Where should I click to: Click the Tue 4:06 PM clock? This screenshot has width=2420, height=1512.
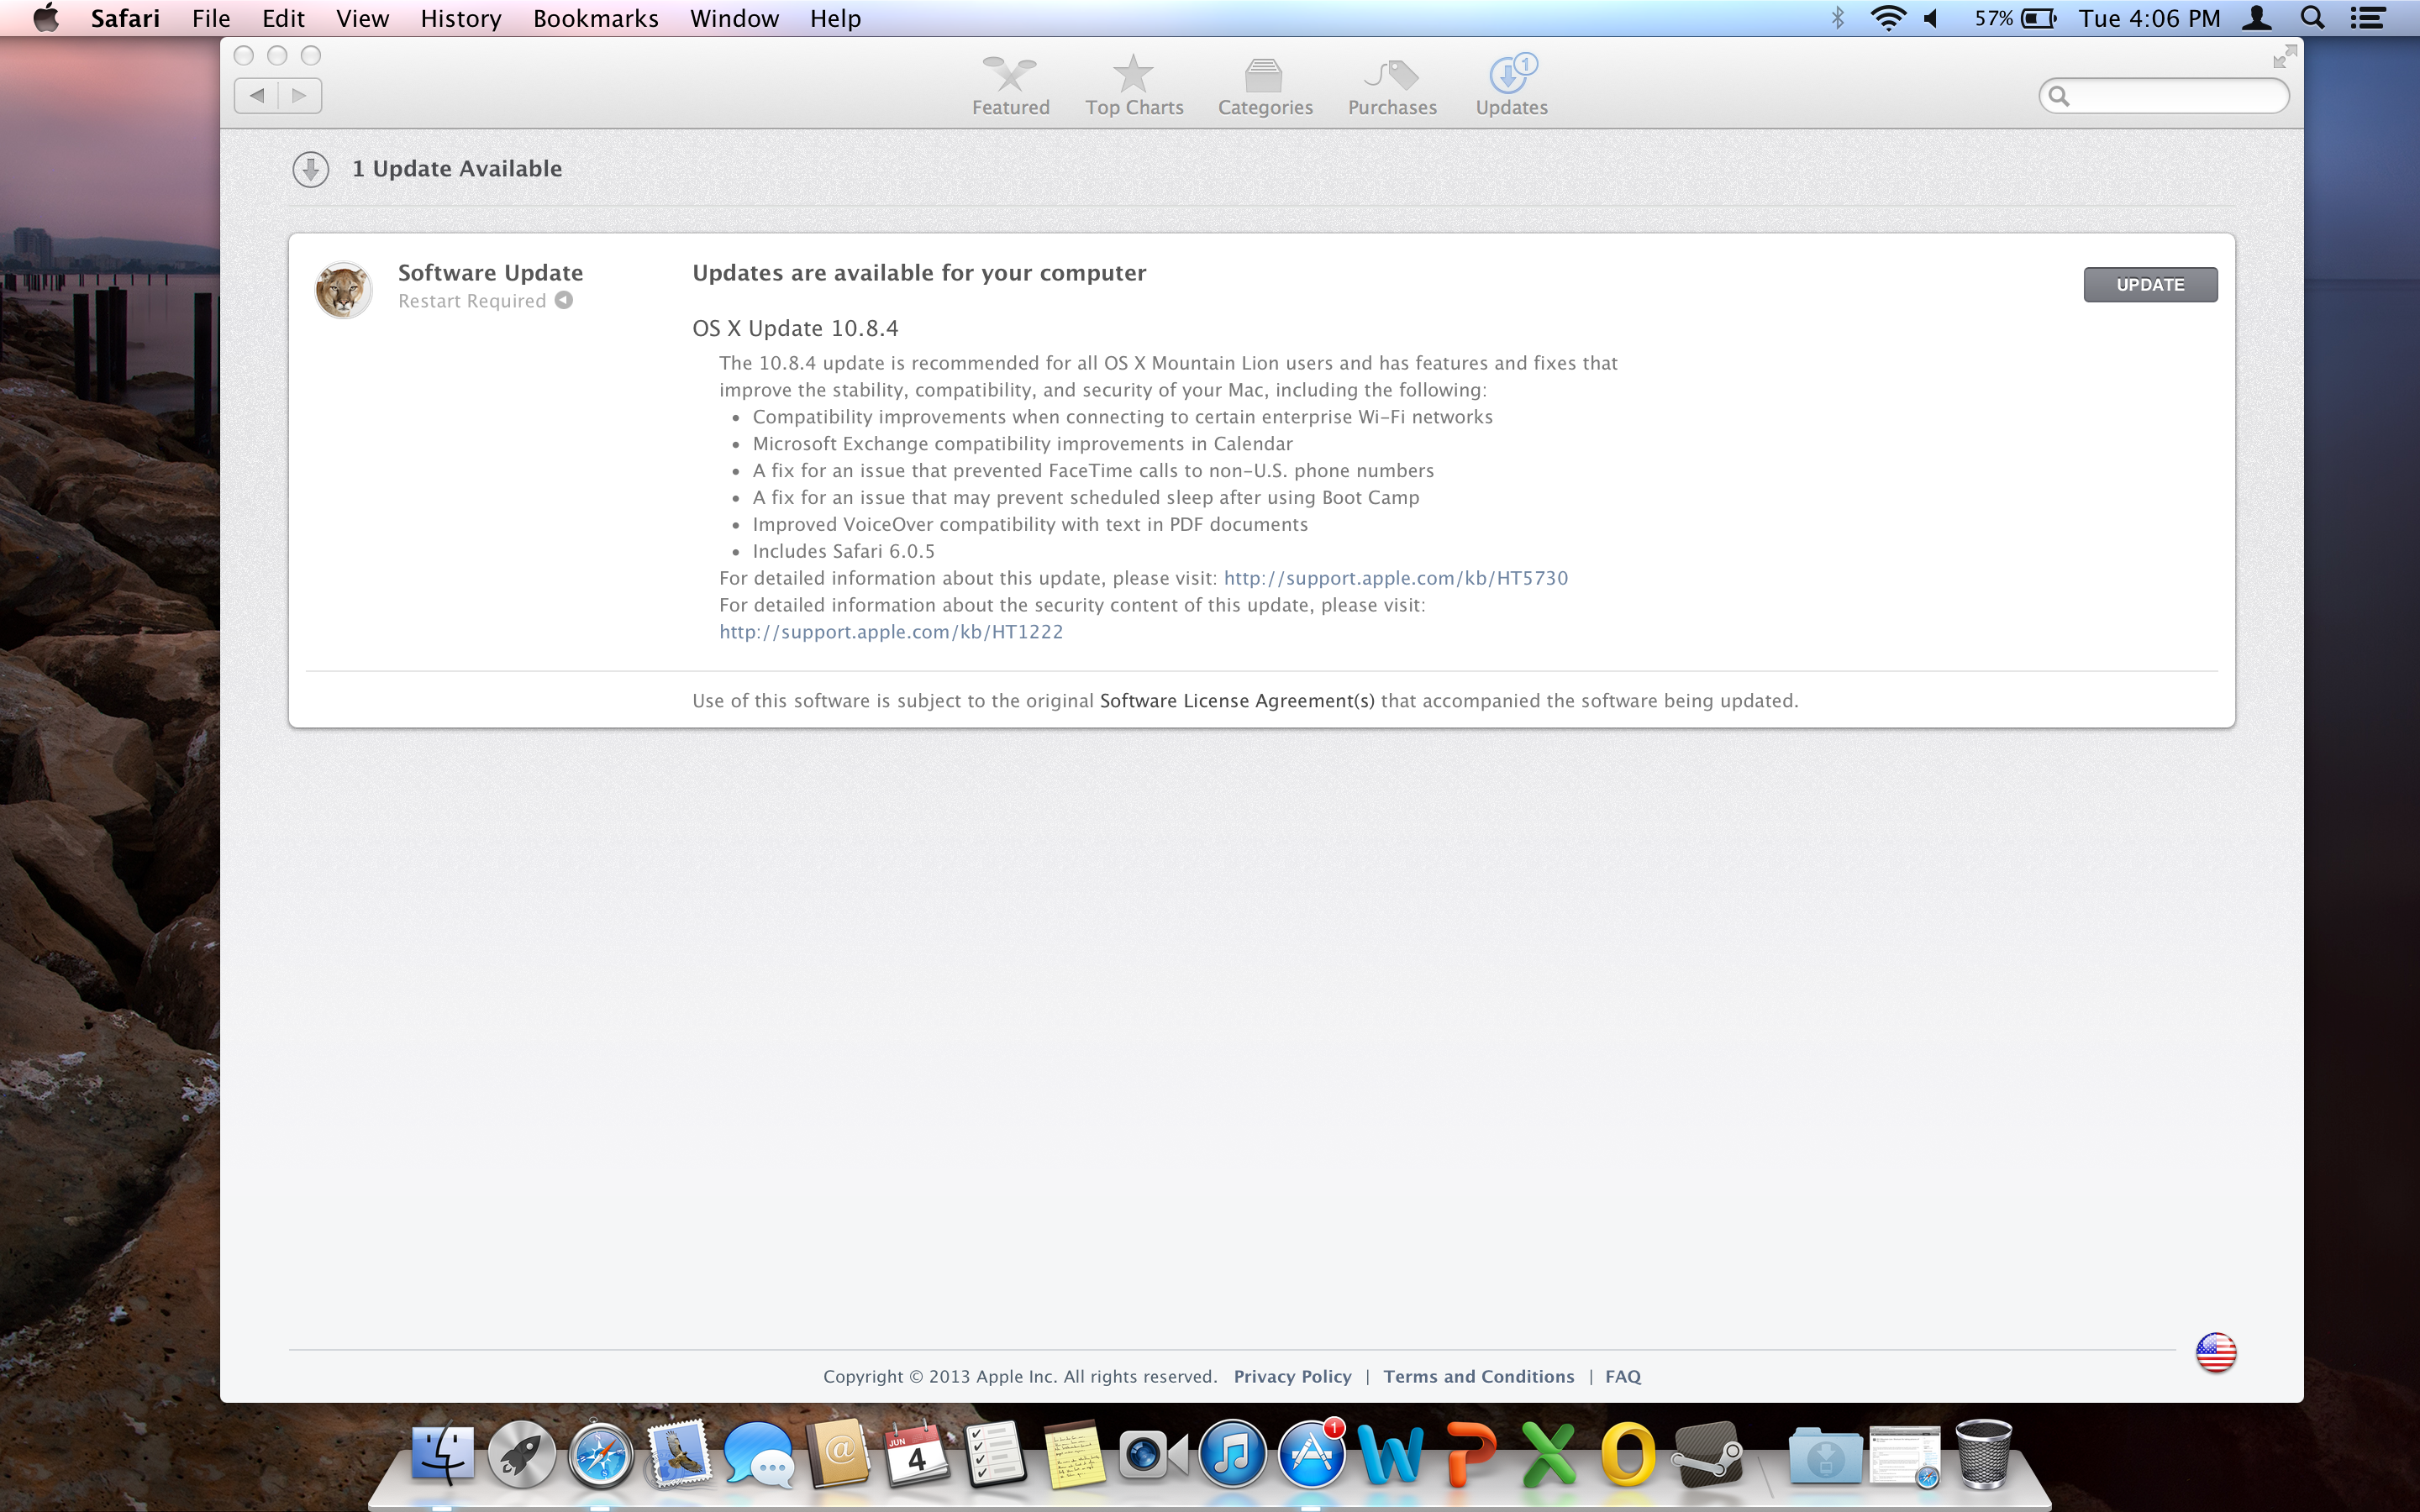point(2149,18)
